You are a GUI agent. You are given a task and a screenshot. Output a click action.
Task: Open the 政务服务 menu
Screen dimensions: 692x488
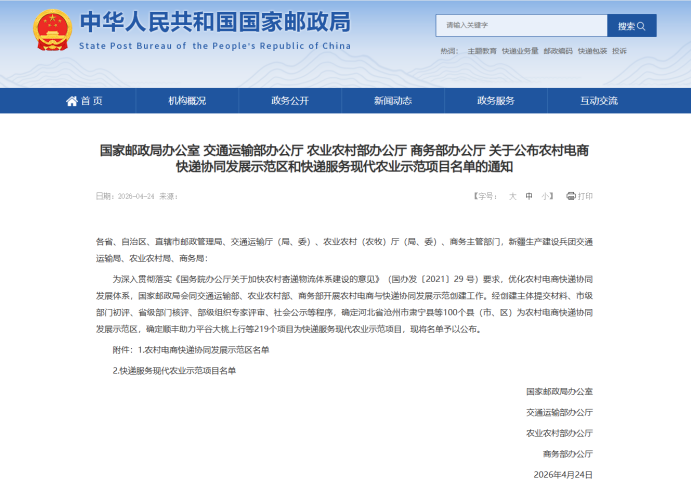496,101
